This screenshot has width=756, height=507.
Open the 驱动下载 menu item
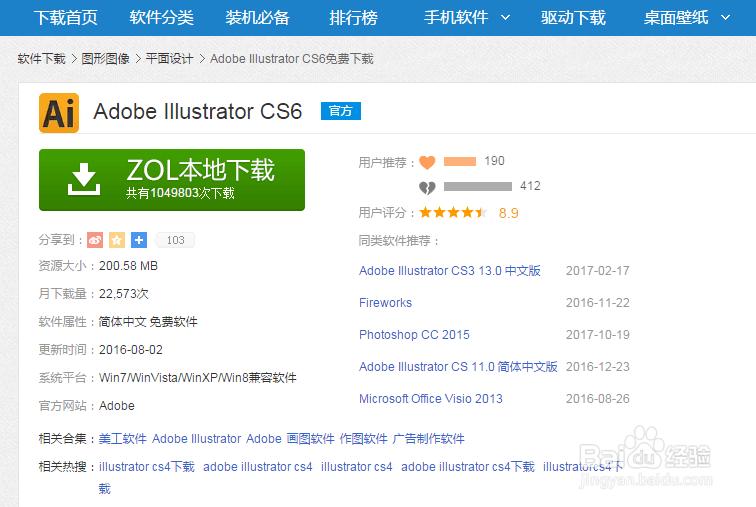(x=573, y=18)
